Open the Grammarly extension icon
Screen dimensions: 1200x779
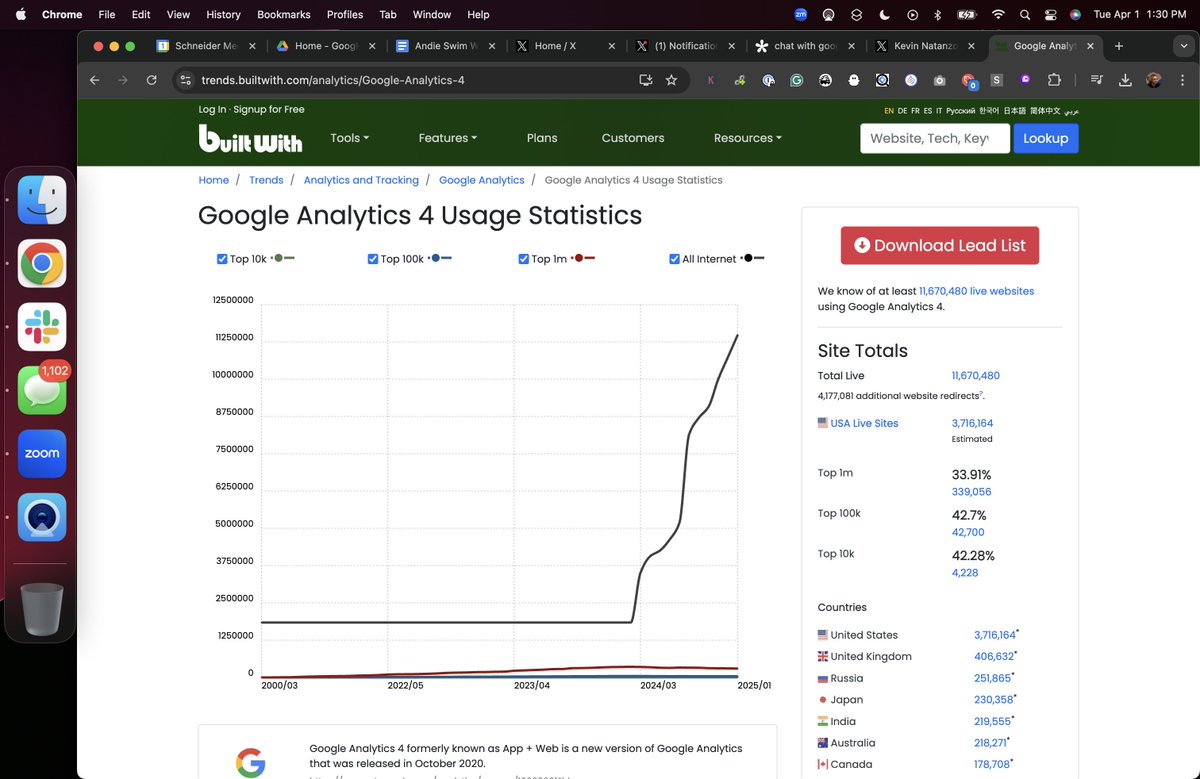click(796, 80)
